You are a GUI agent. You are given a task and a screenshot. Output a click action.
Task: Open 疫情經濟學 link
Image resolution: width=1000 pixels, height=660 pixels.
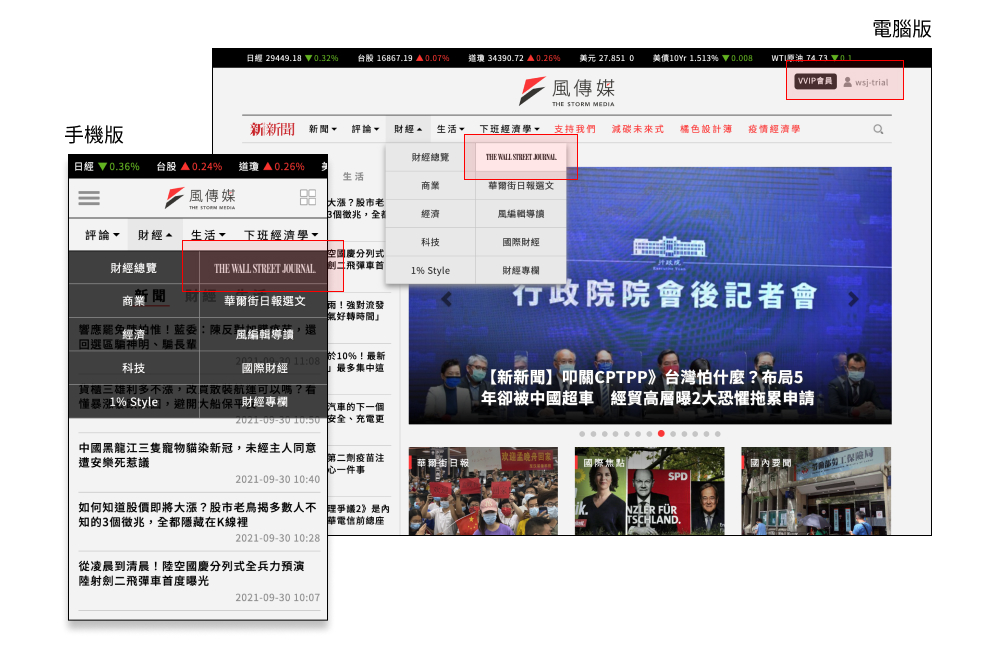click(x=774, y=129)
